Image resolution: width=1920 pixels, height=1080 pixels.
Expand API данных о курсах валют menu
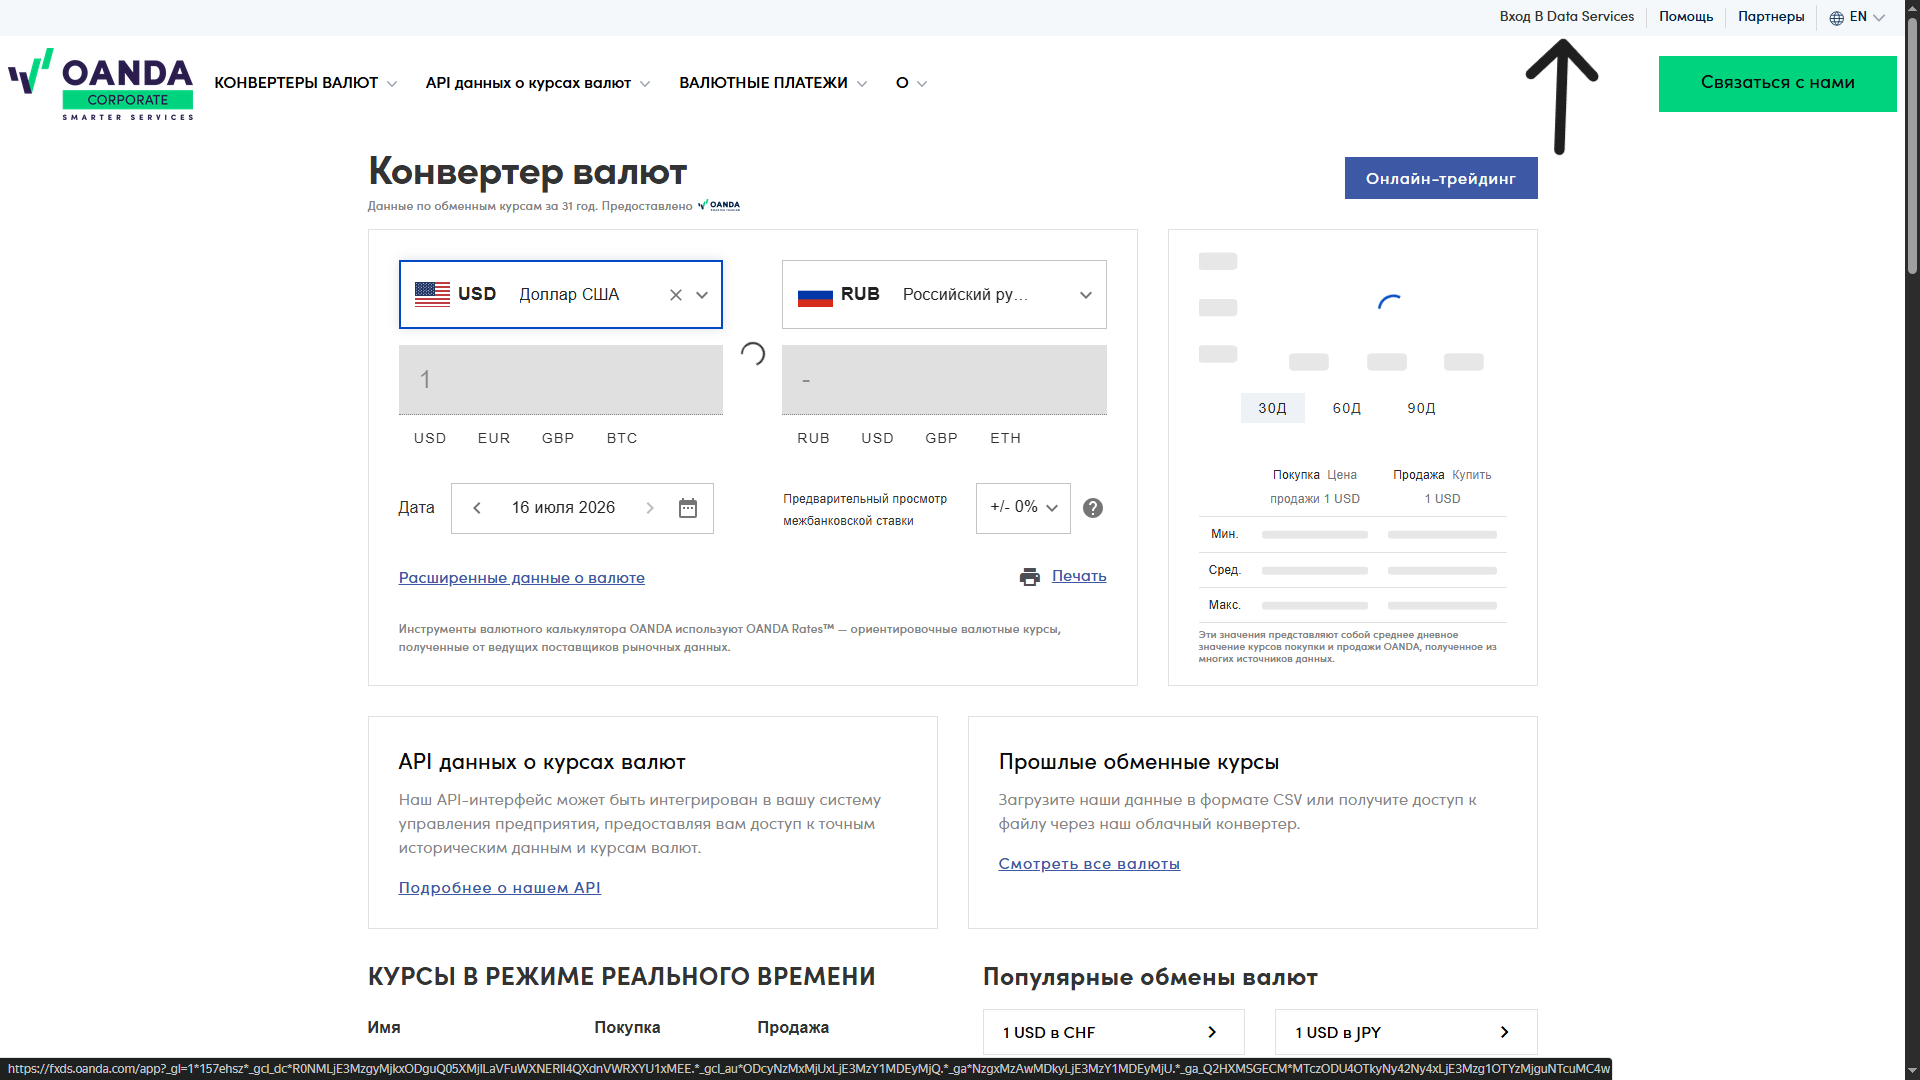pos(538,83)
